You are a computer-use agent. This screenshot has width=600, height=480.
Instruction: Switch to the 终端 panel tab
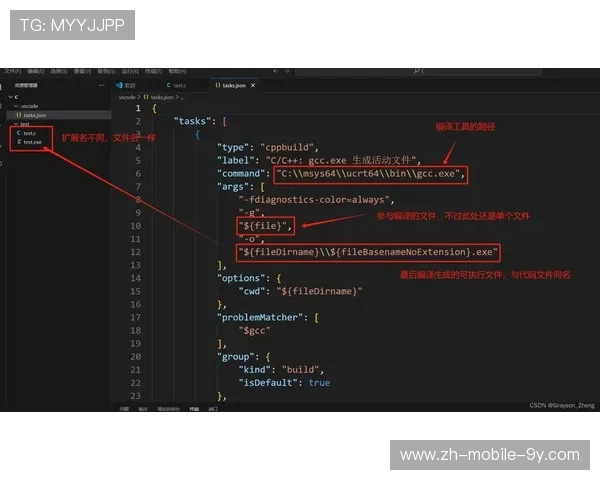pyautogui.click(x=193, y=408)
